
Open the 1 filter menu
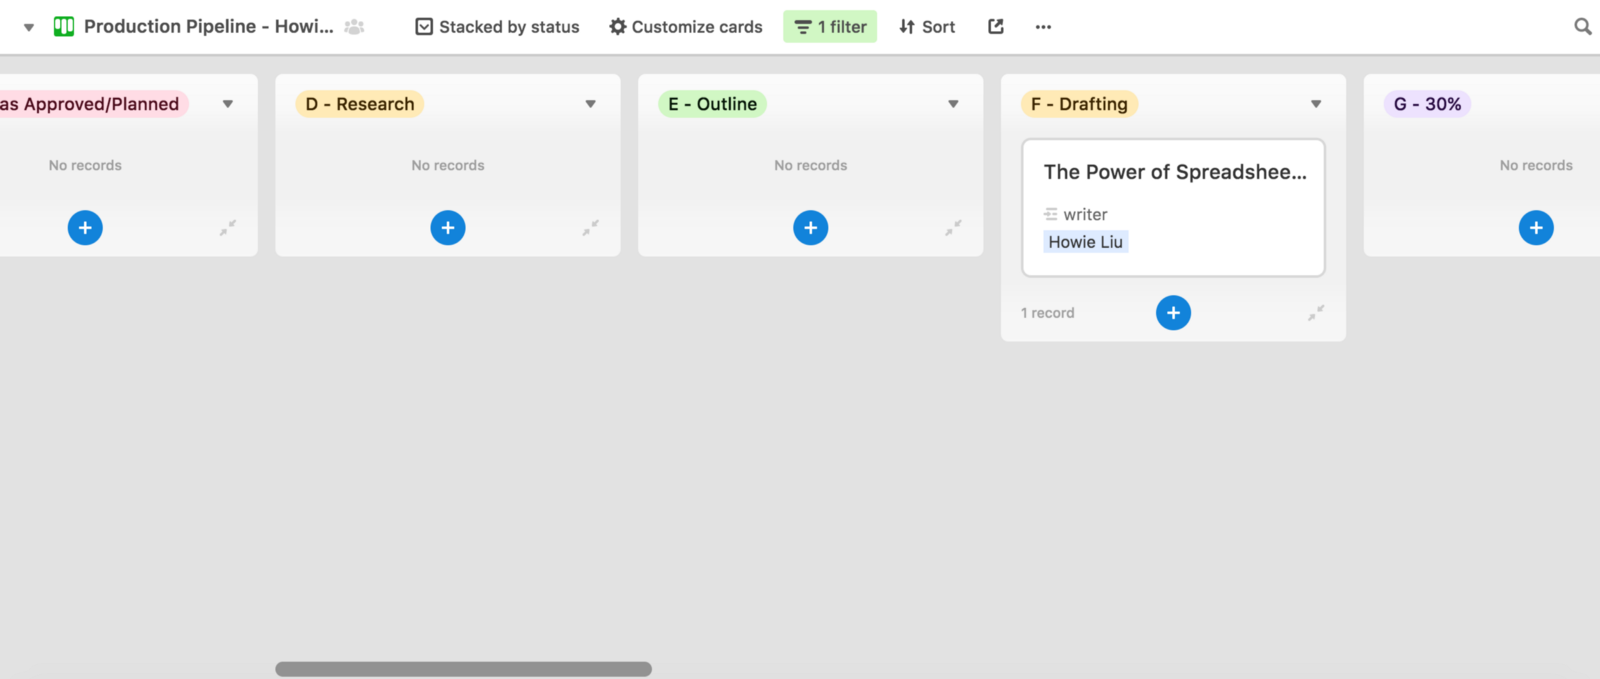830,27
